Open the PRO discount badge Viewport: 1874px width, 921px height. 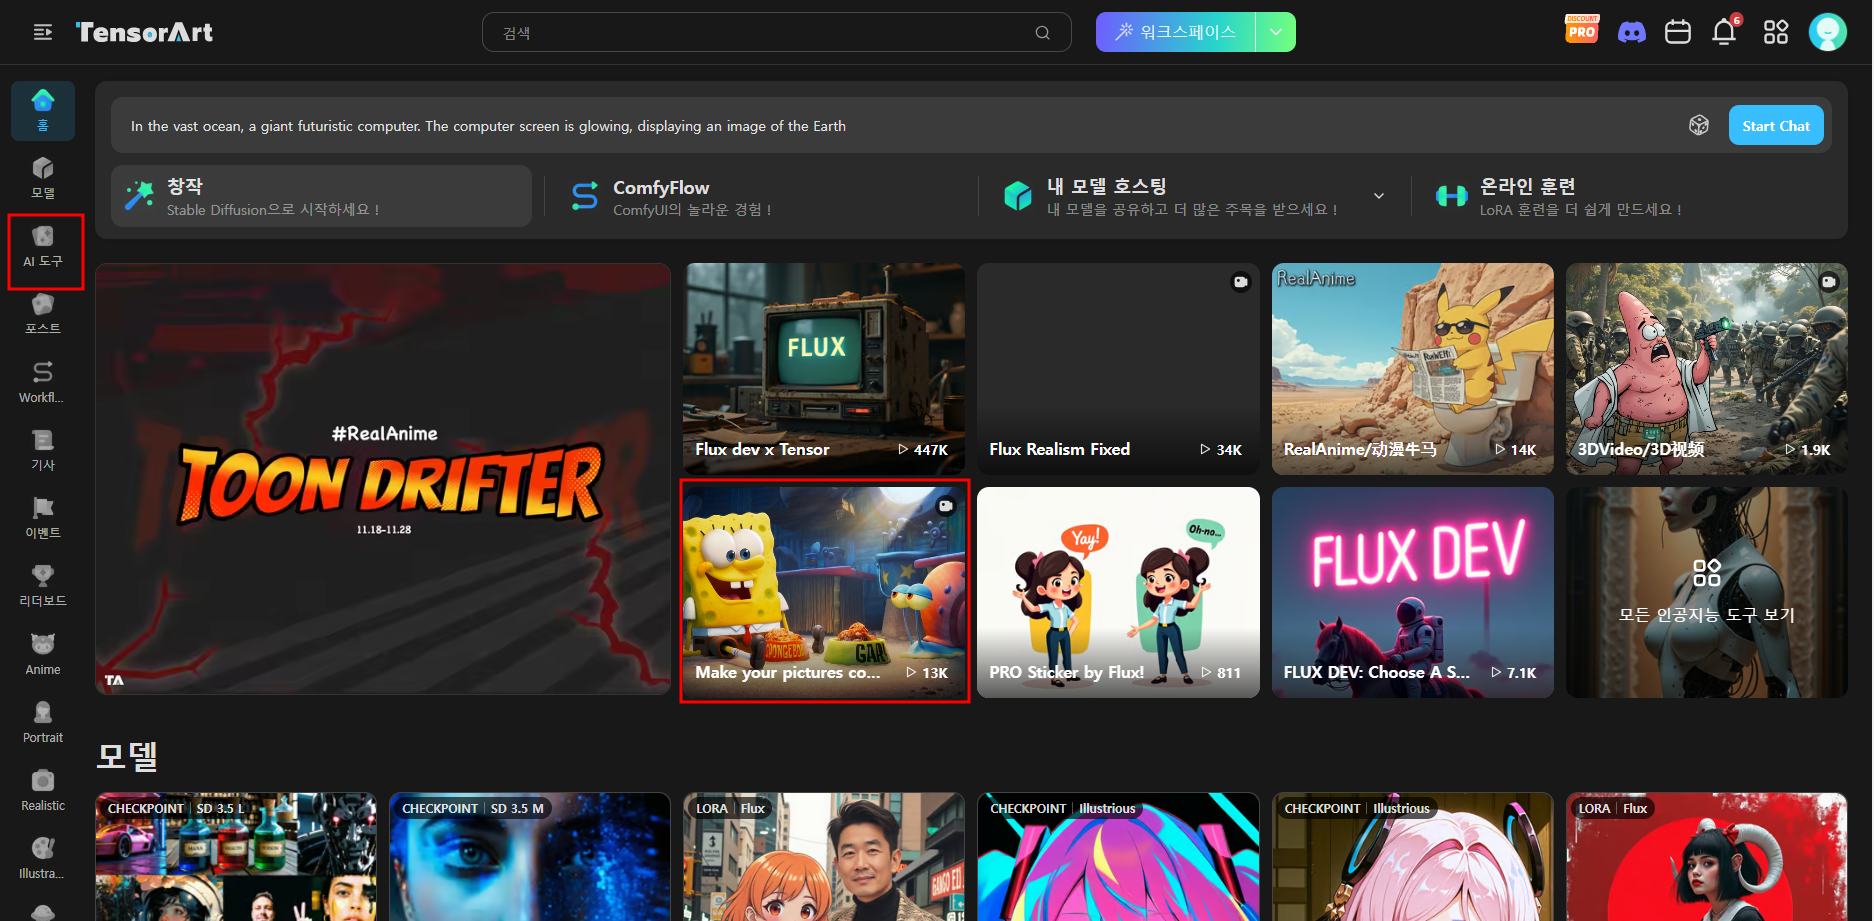point(1582,30)
